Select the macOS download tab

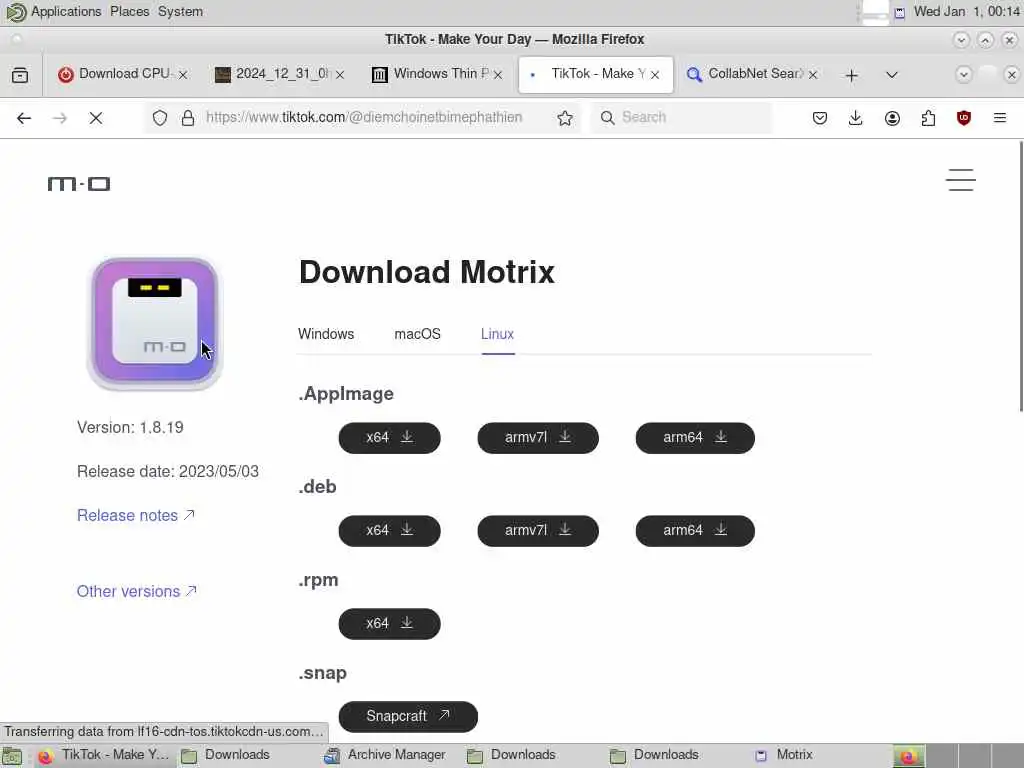(x=417, y=334)
